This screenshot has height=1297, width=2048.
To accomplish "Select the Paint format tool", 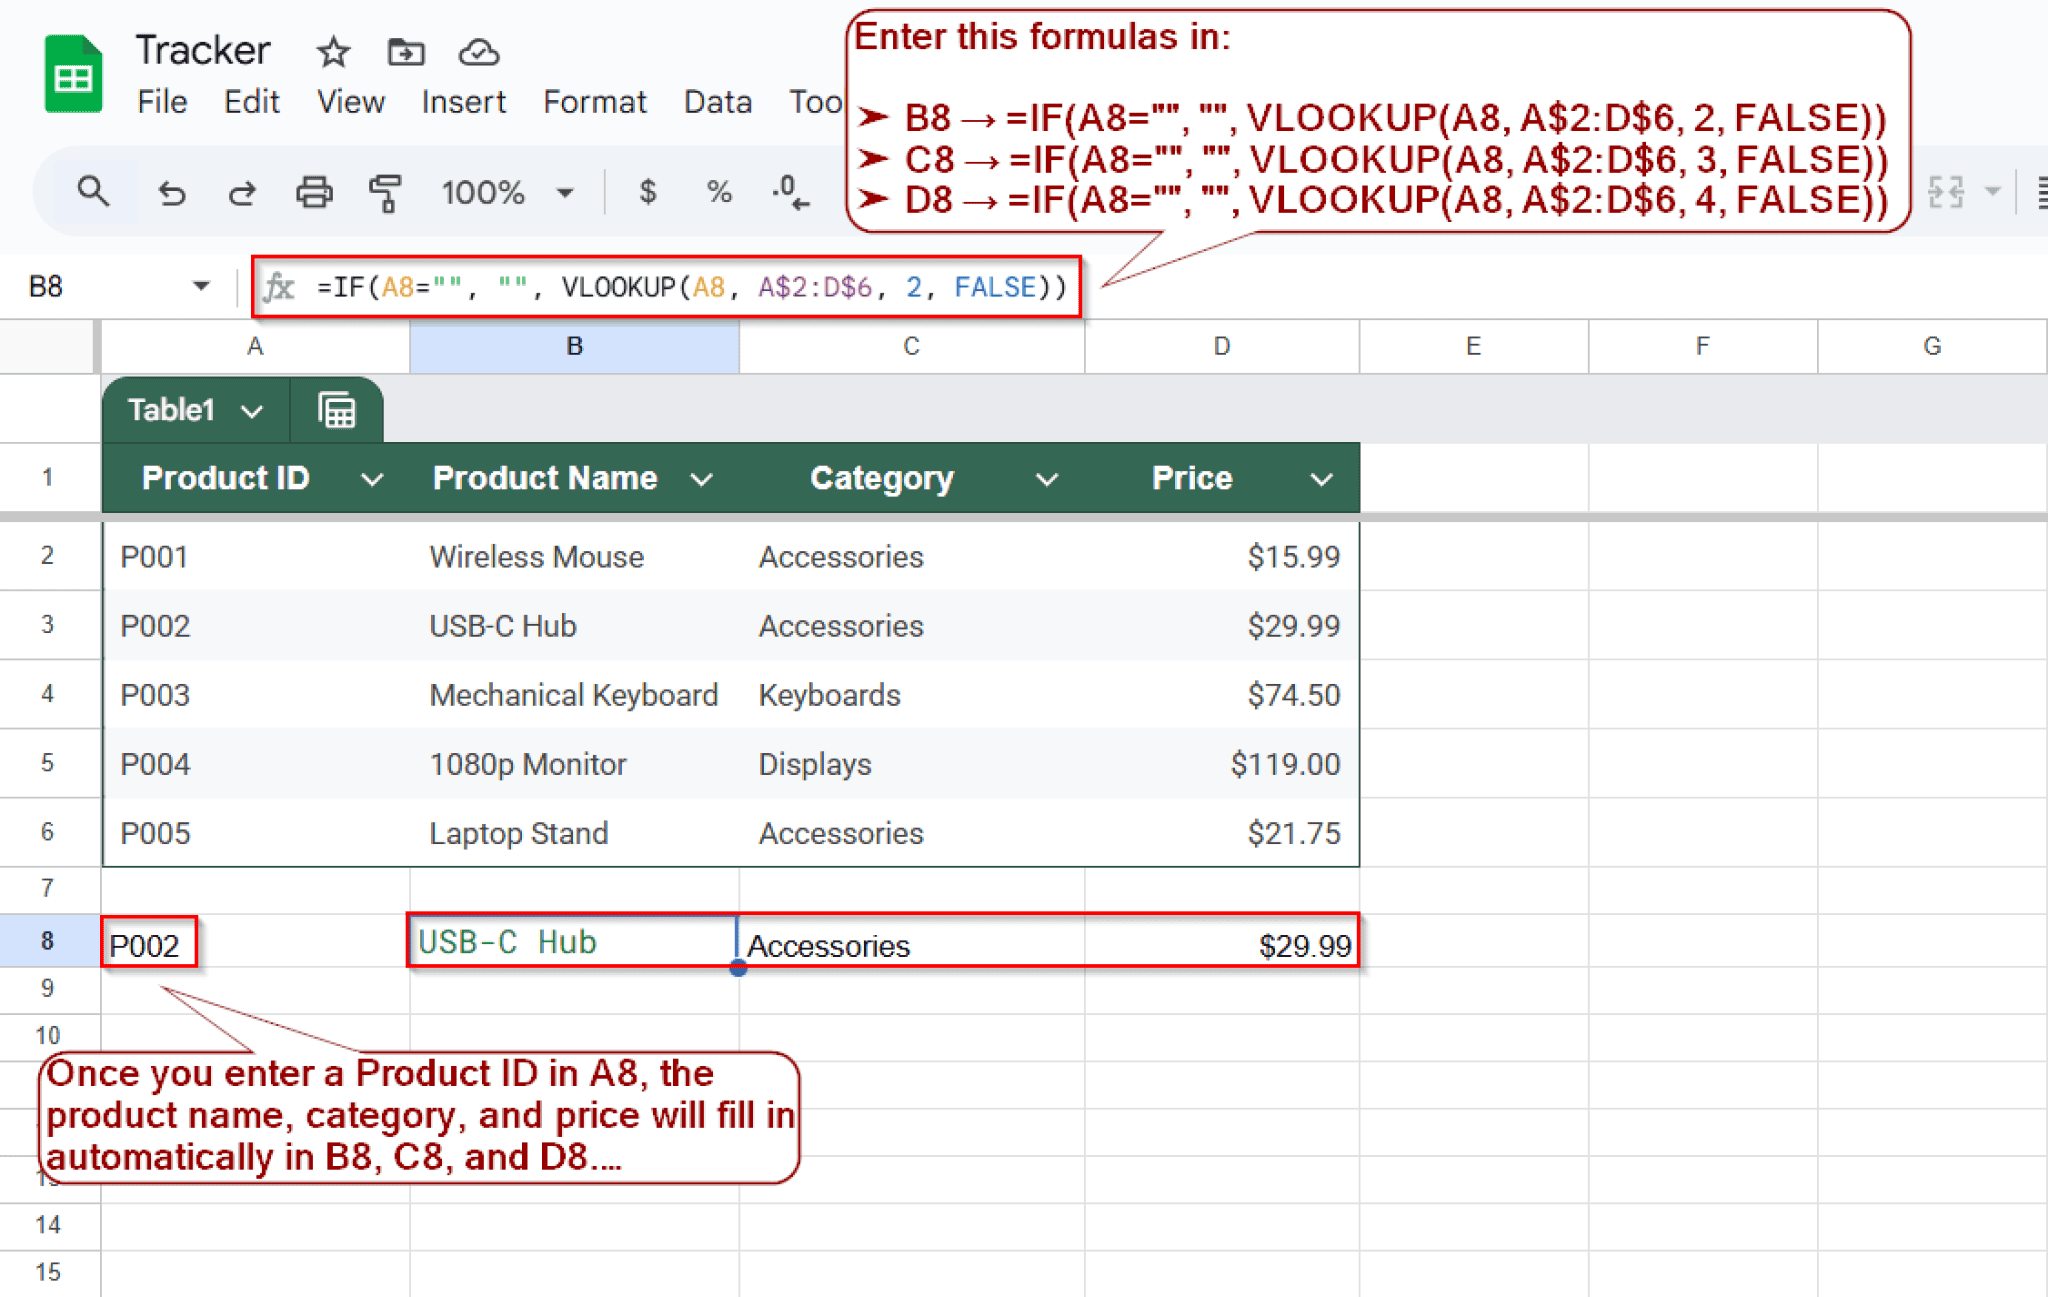I will [x=386, y=192].
